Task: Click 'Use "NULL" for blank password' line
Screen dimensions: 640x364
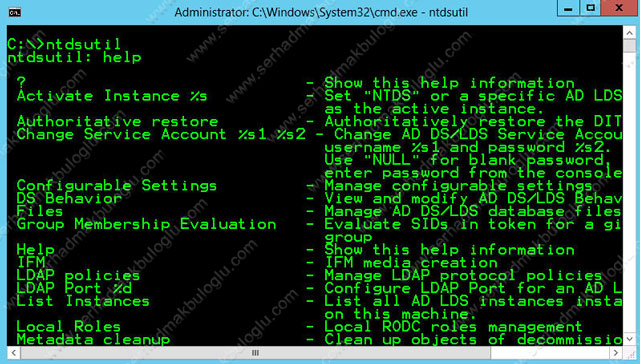Action: [x=464, y=160]
